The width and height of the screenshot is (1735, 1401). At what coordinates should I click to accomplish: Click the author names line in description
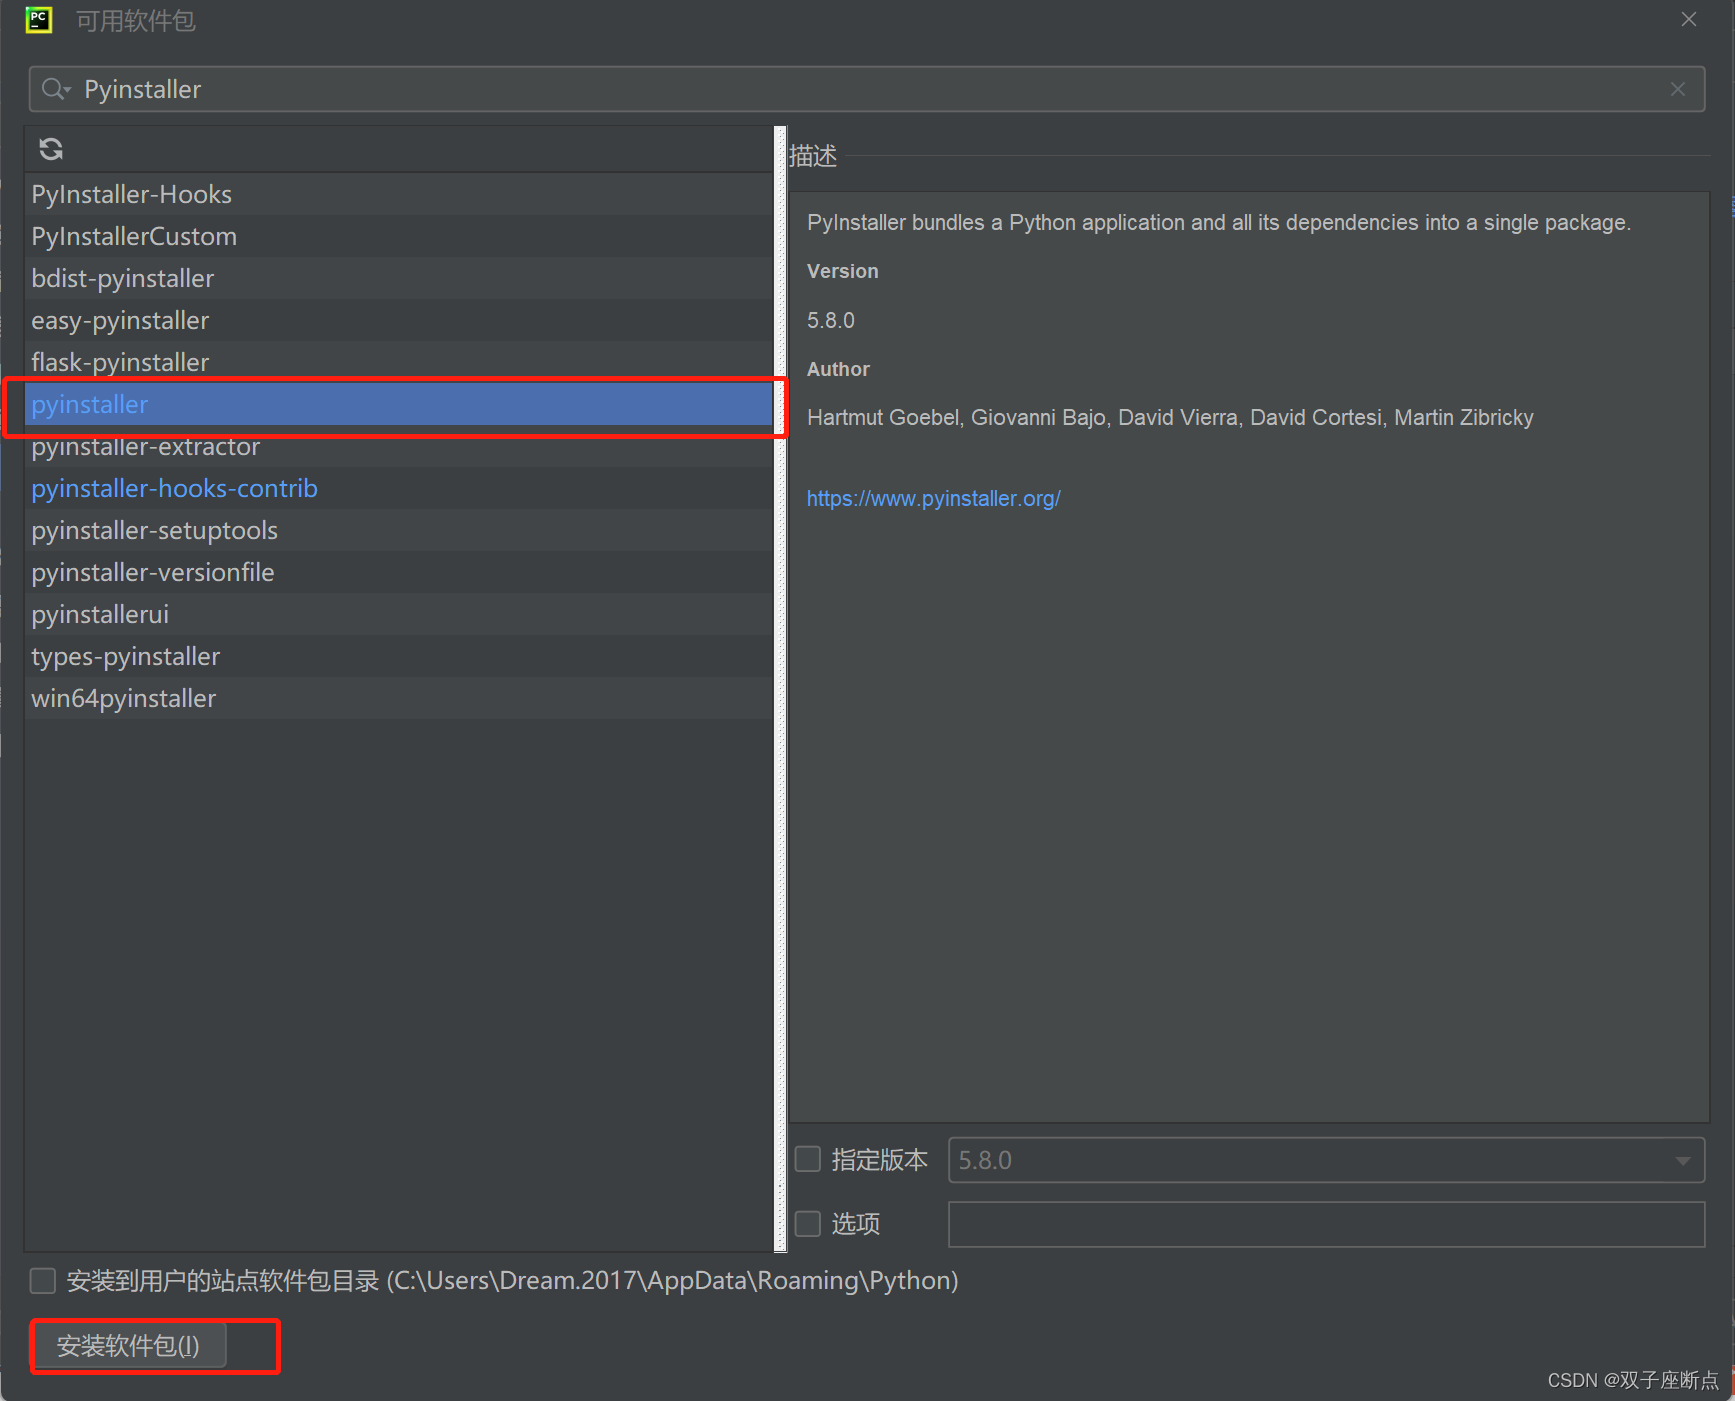1170,417
